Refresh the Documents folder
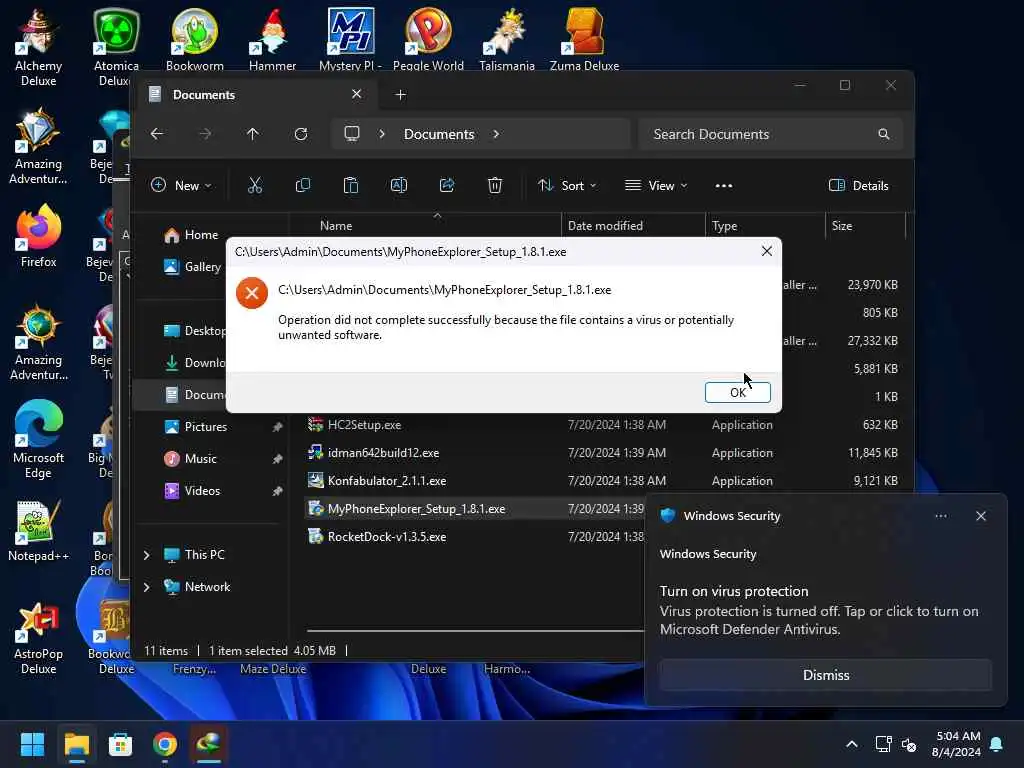 (x=300, y=134)
